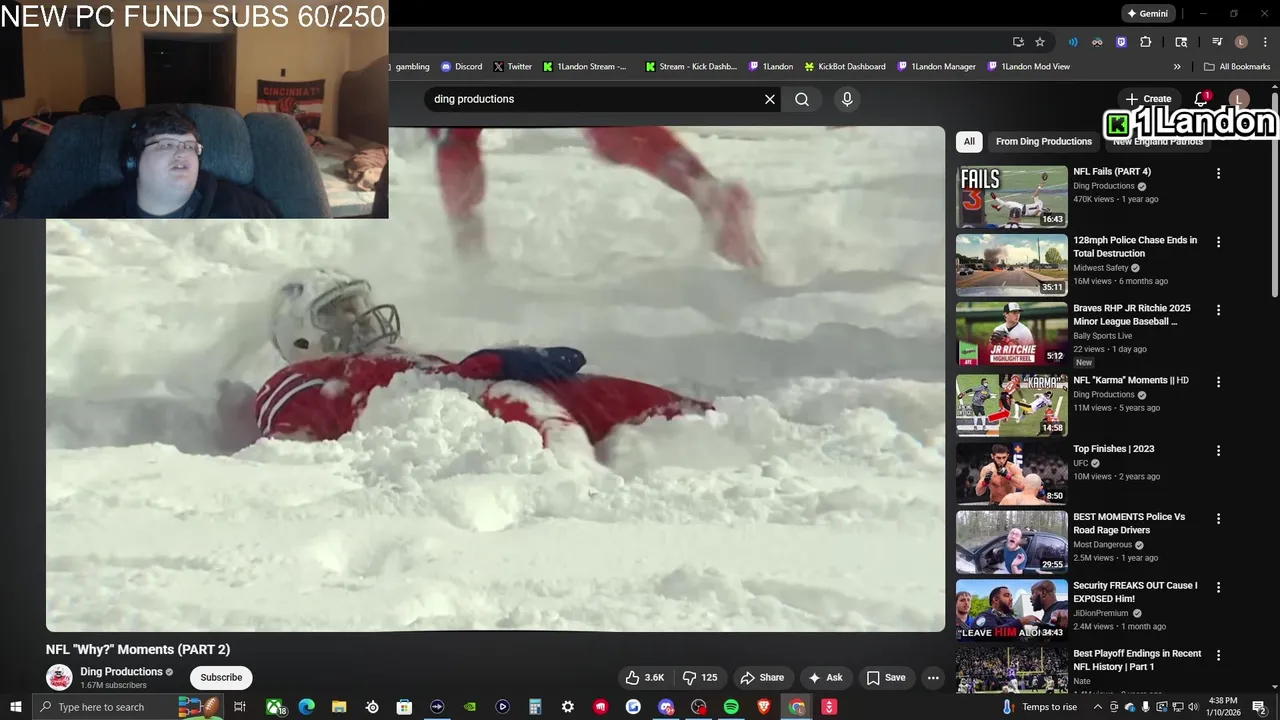
Task: Open the Ding Productions channel name link
Action: click(121, 672)
